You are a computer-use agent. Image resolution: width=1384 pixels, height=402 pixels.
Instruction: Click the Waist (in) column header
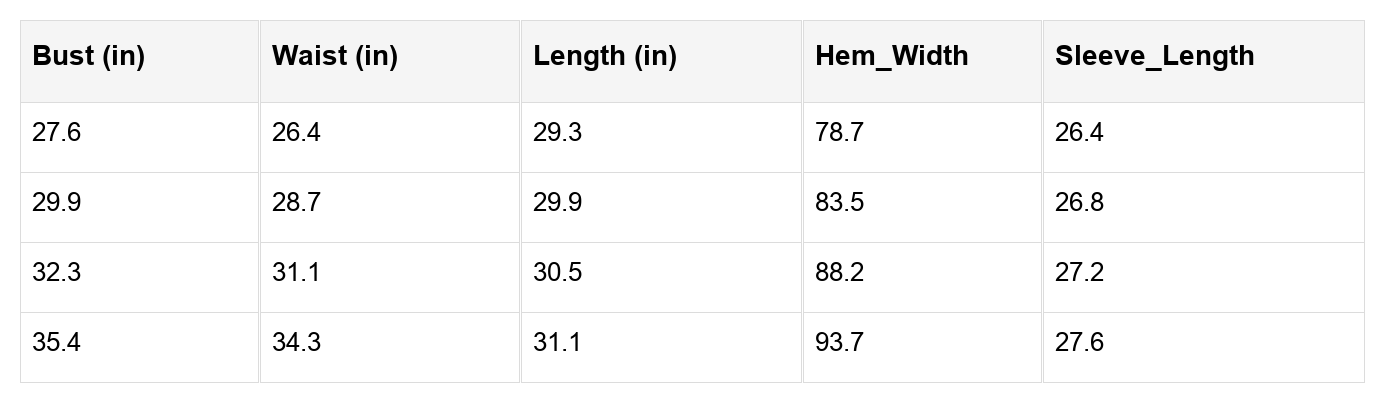pyautogui.click(x=335, y=57)
